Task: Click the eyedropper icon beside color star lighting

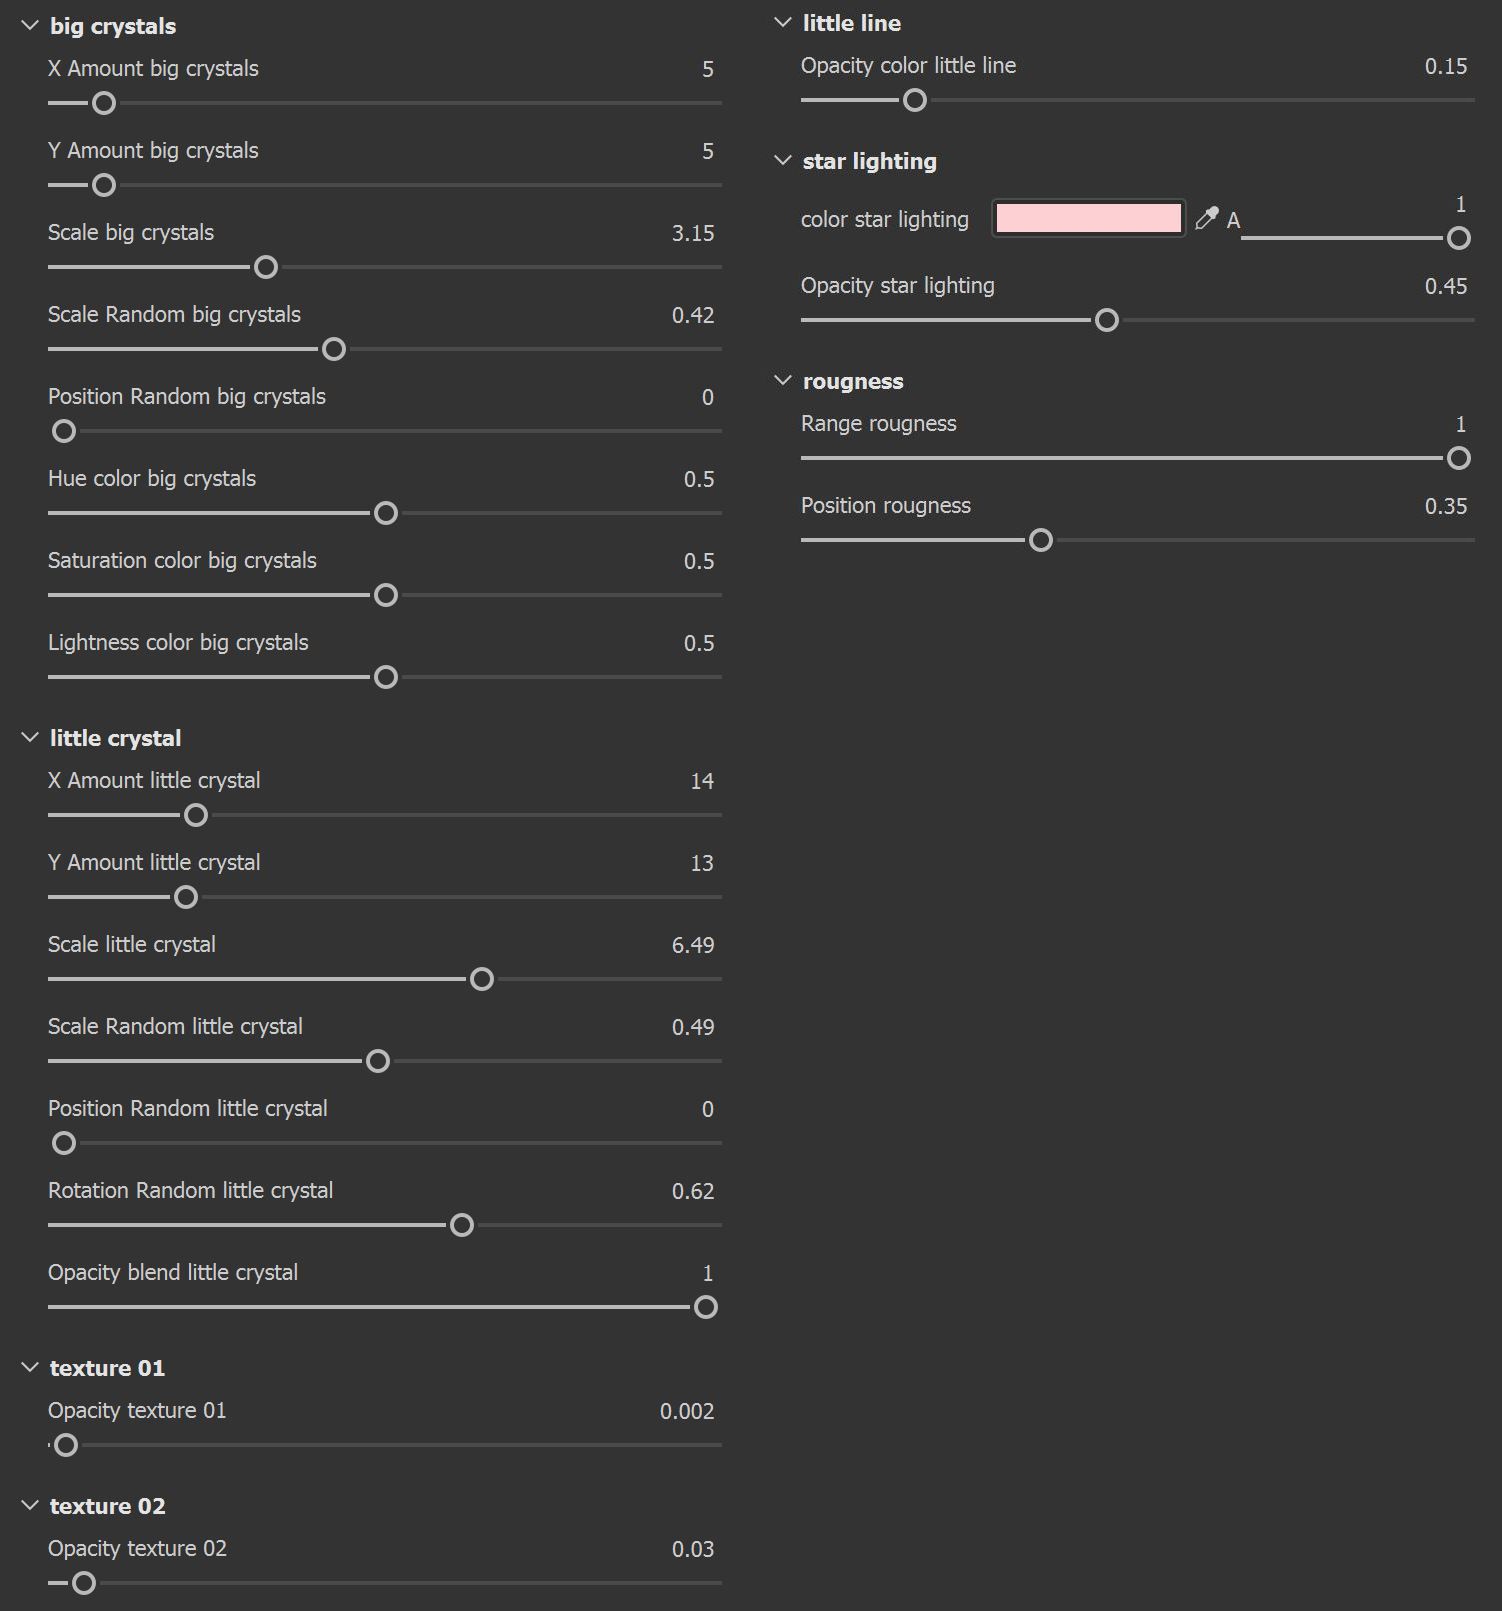Action: pyautogui.click(x=1207, y=218)
